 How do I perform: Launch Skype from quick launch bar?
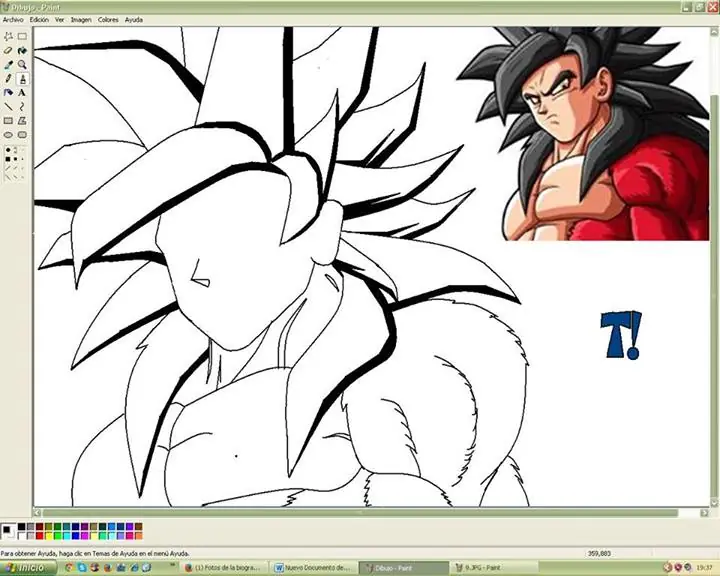(82, 568)
